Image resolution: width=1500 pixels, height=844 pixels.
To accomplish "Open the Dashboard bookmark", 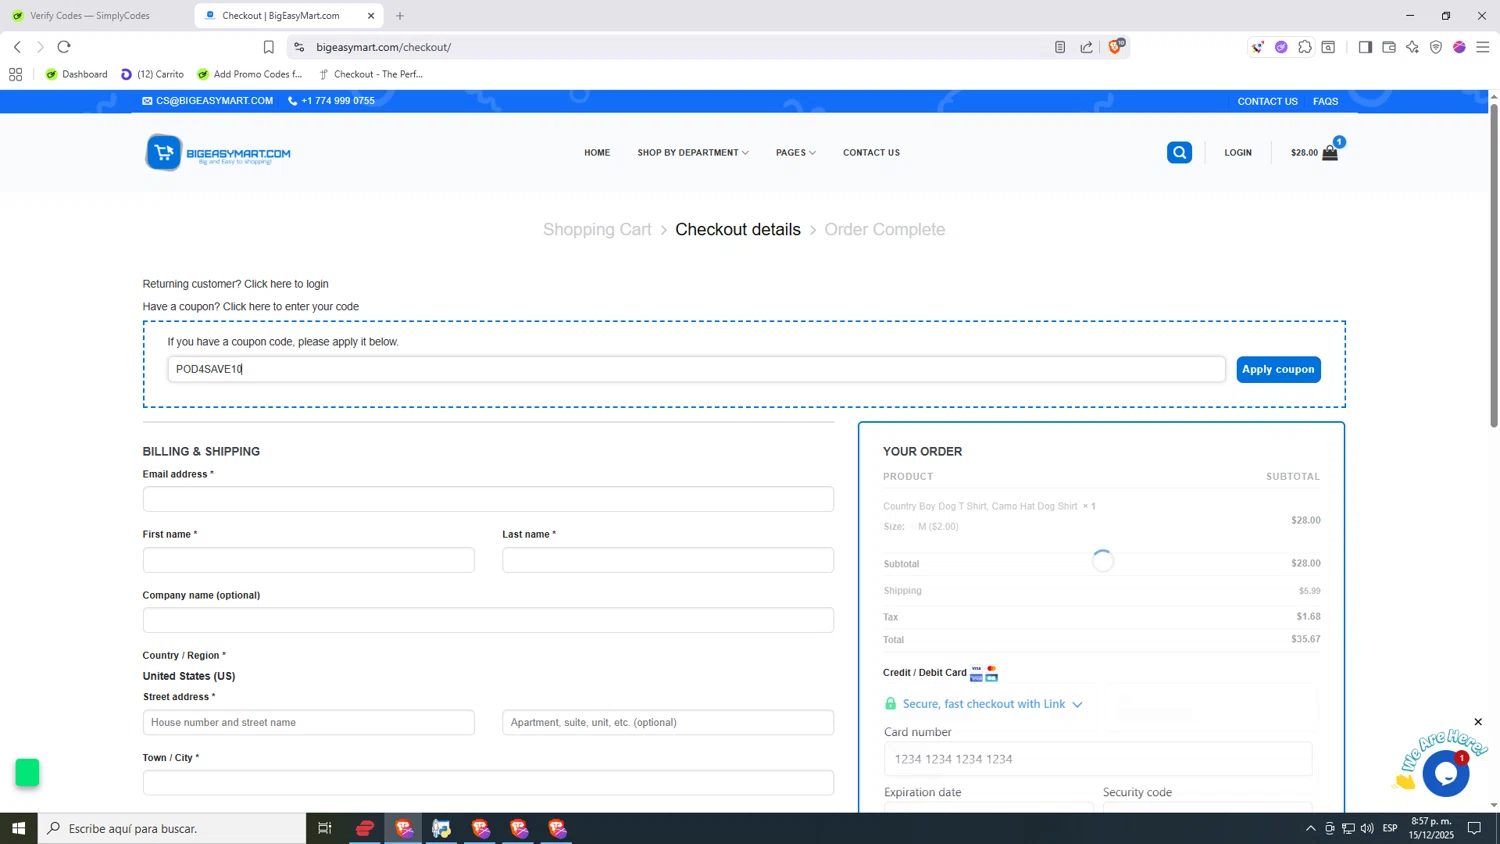I will (x=77, y=74).
